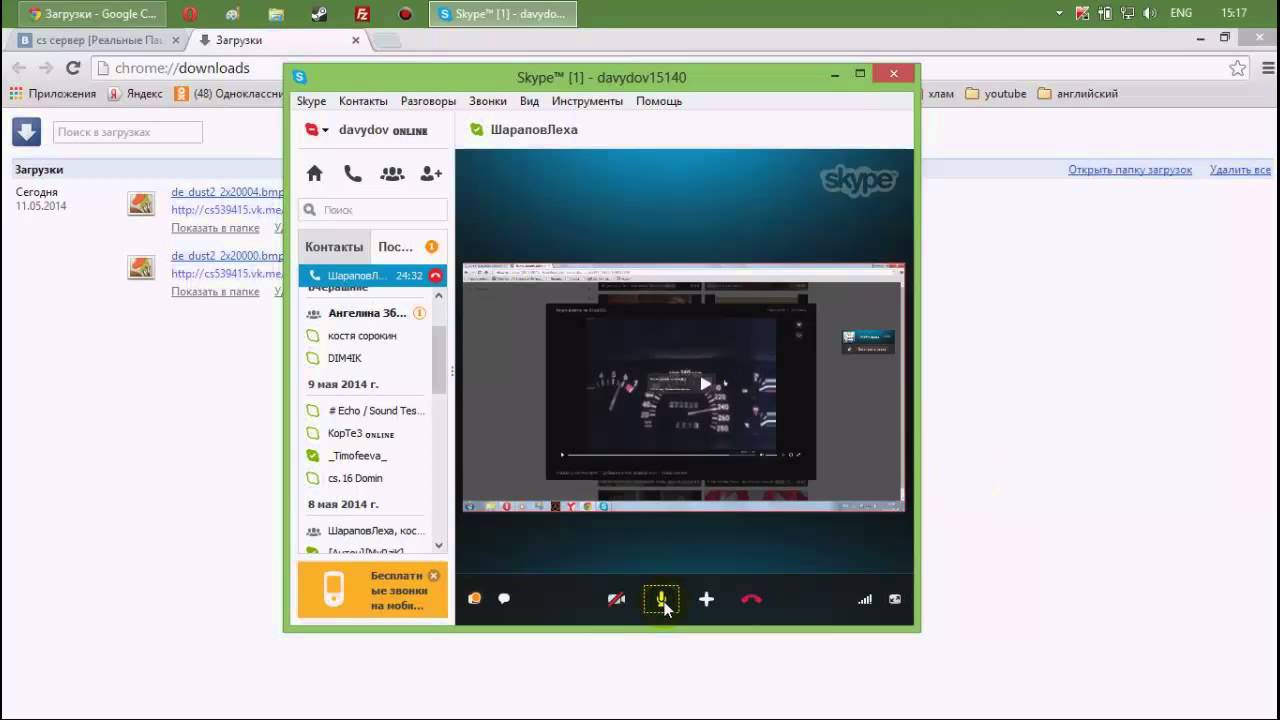End call from red hang-up icon in sidebar
This screenshot has width=1280, height=720.
[x=435, y=276]
